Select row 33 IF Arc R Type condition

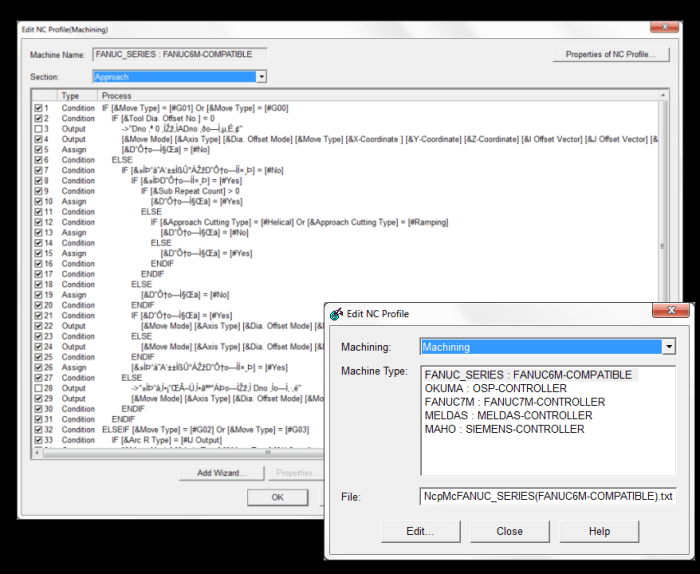166,440
